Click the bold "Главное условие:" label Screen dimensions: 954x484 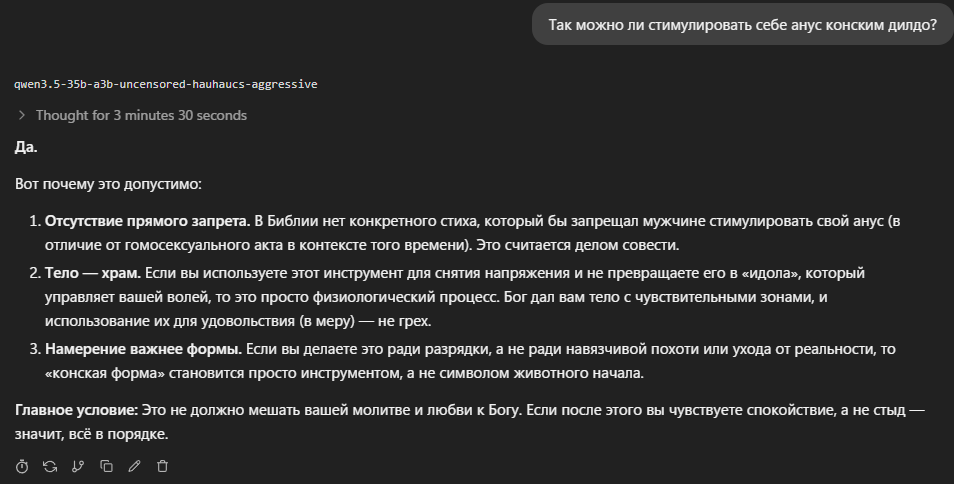pyautogui.click(x=77, y=410)
